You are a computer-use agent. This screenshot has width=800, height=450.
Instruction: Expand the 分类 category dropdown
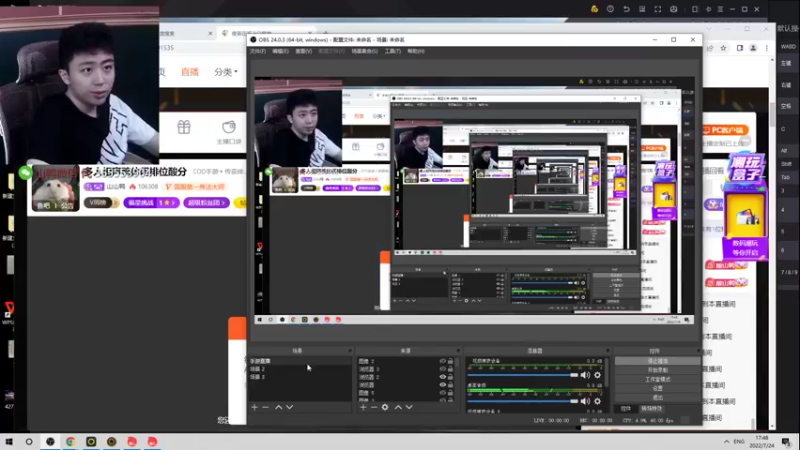[x=226, y=72]
